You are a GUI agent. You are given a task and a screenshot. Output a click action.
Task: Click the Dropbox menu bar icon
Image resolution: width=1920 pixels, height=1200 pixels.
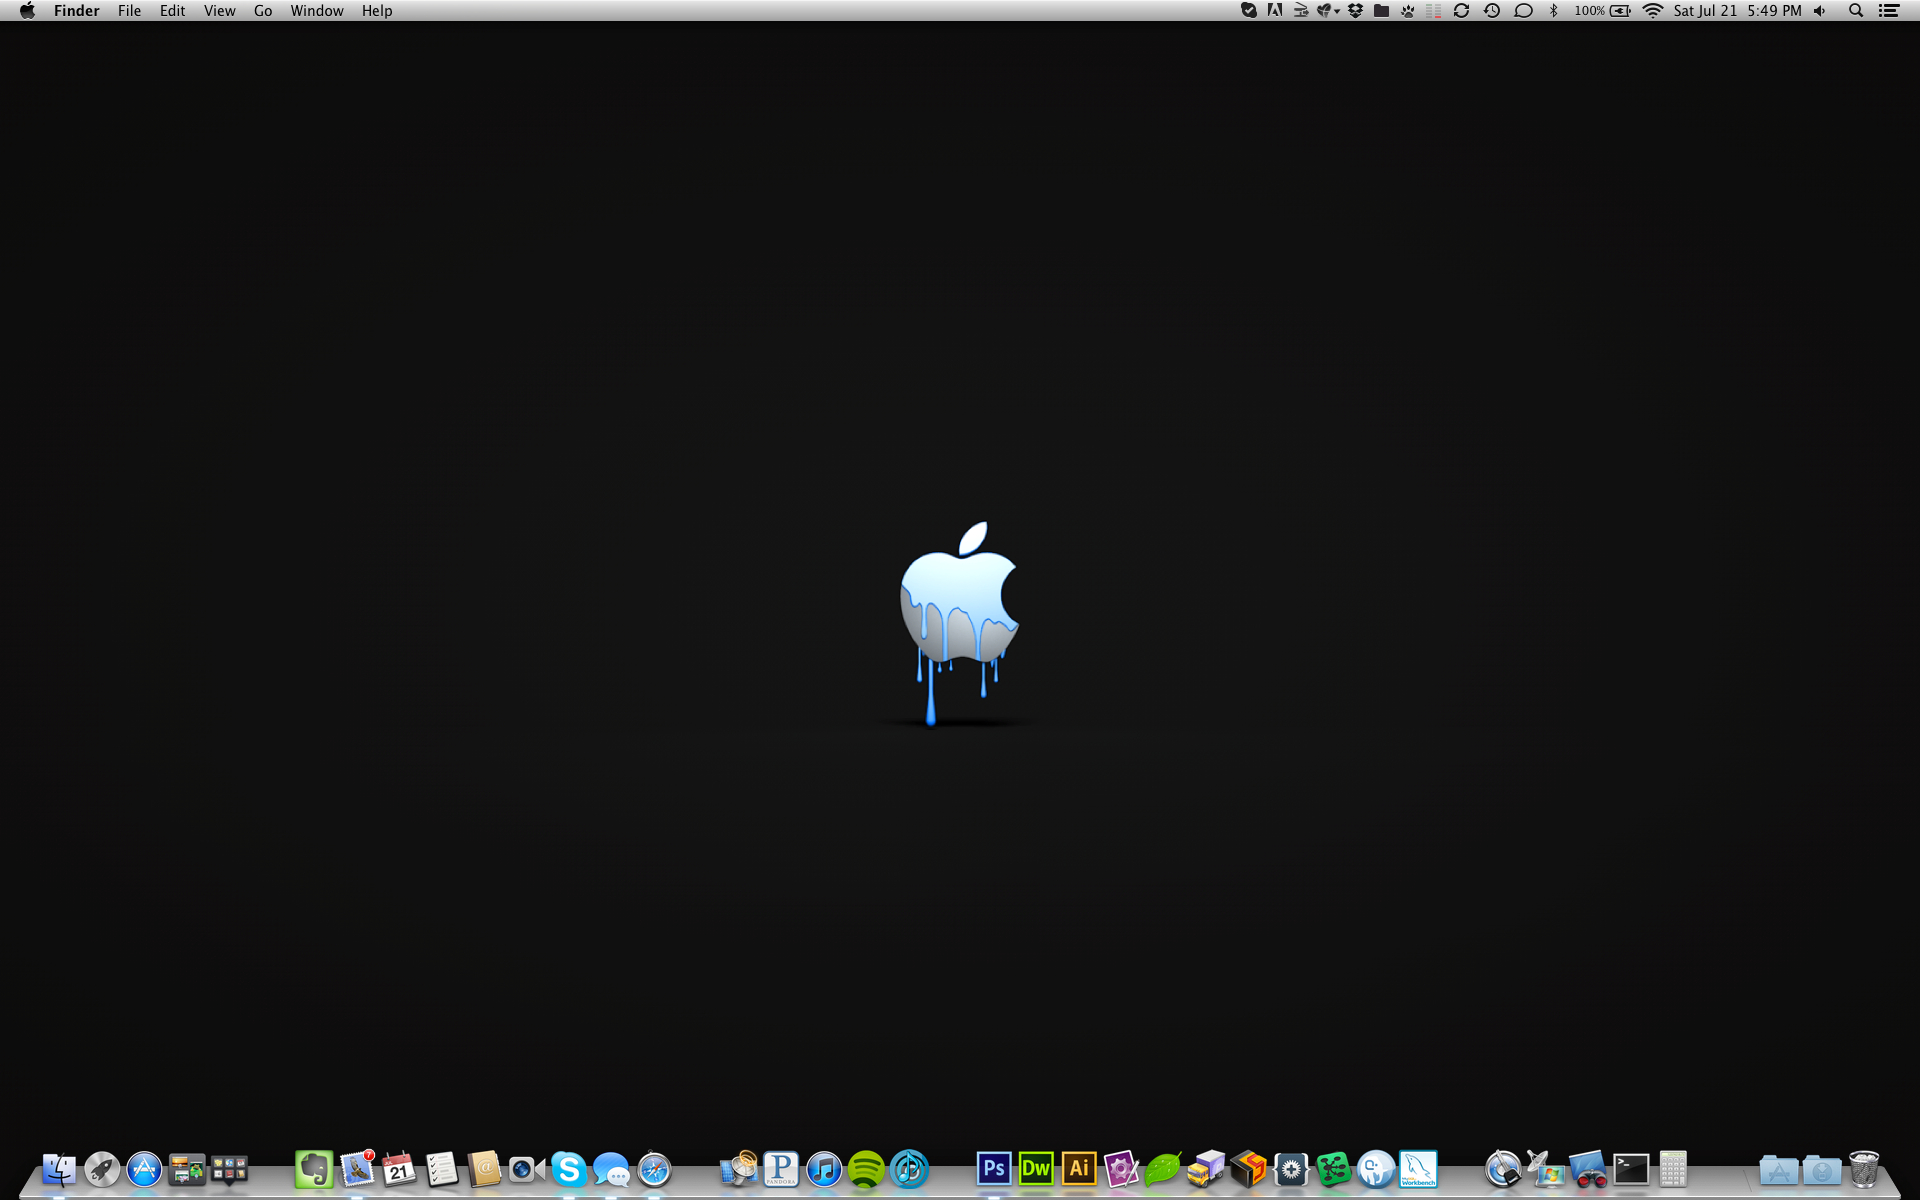pos(1355,10)
